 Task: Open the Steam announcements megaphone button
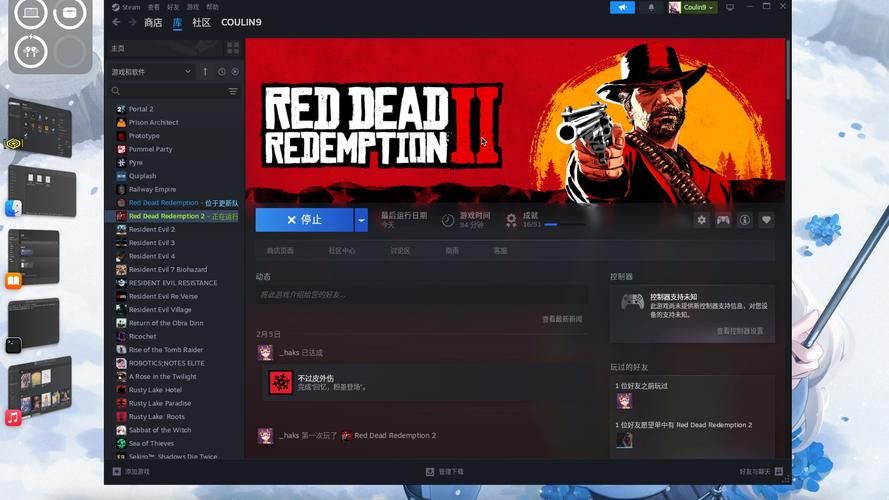coord(622,7)
